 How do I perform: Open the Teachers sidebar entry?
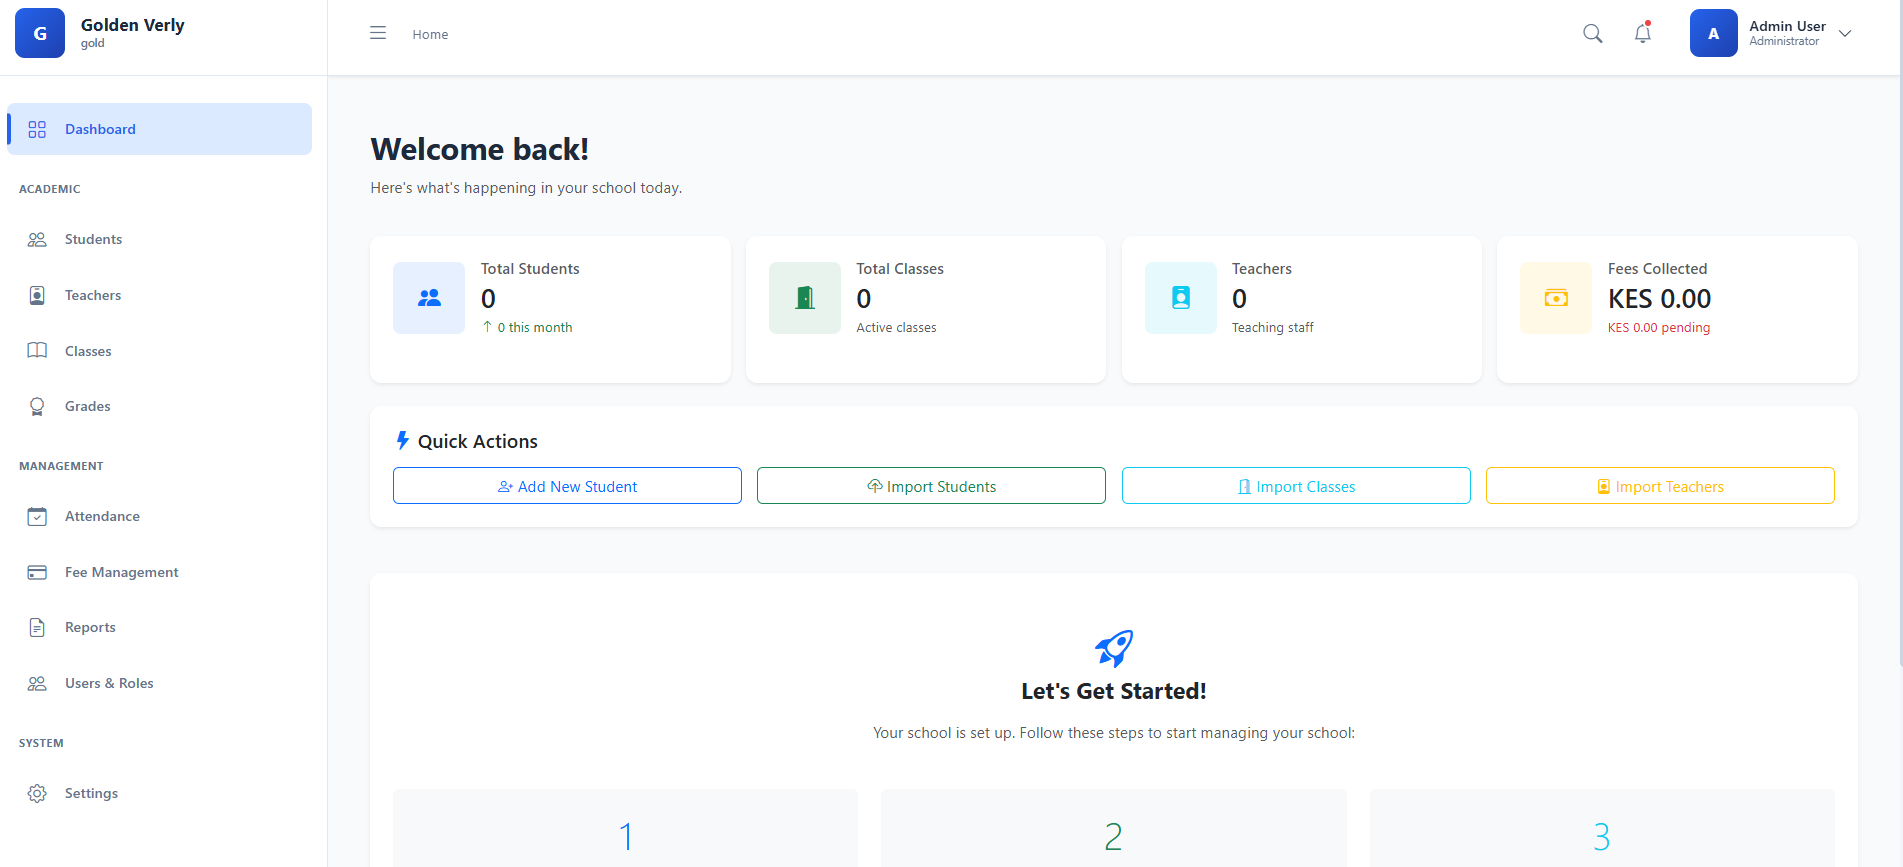click(x=160, y=295)
